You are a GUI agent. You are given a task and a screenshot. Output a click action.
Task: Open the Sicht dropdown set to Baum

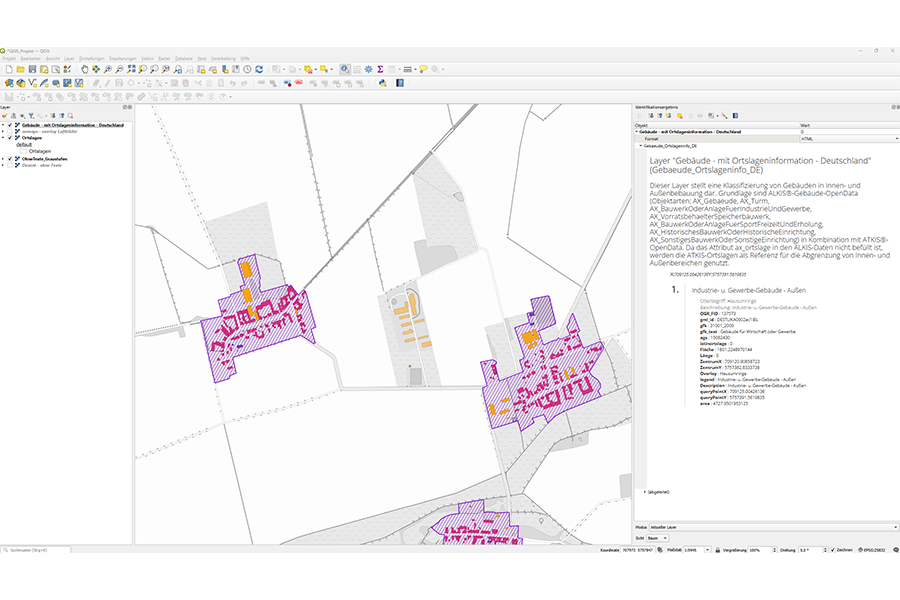(x=660, y=538)
